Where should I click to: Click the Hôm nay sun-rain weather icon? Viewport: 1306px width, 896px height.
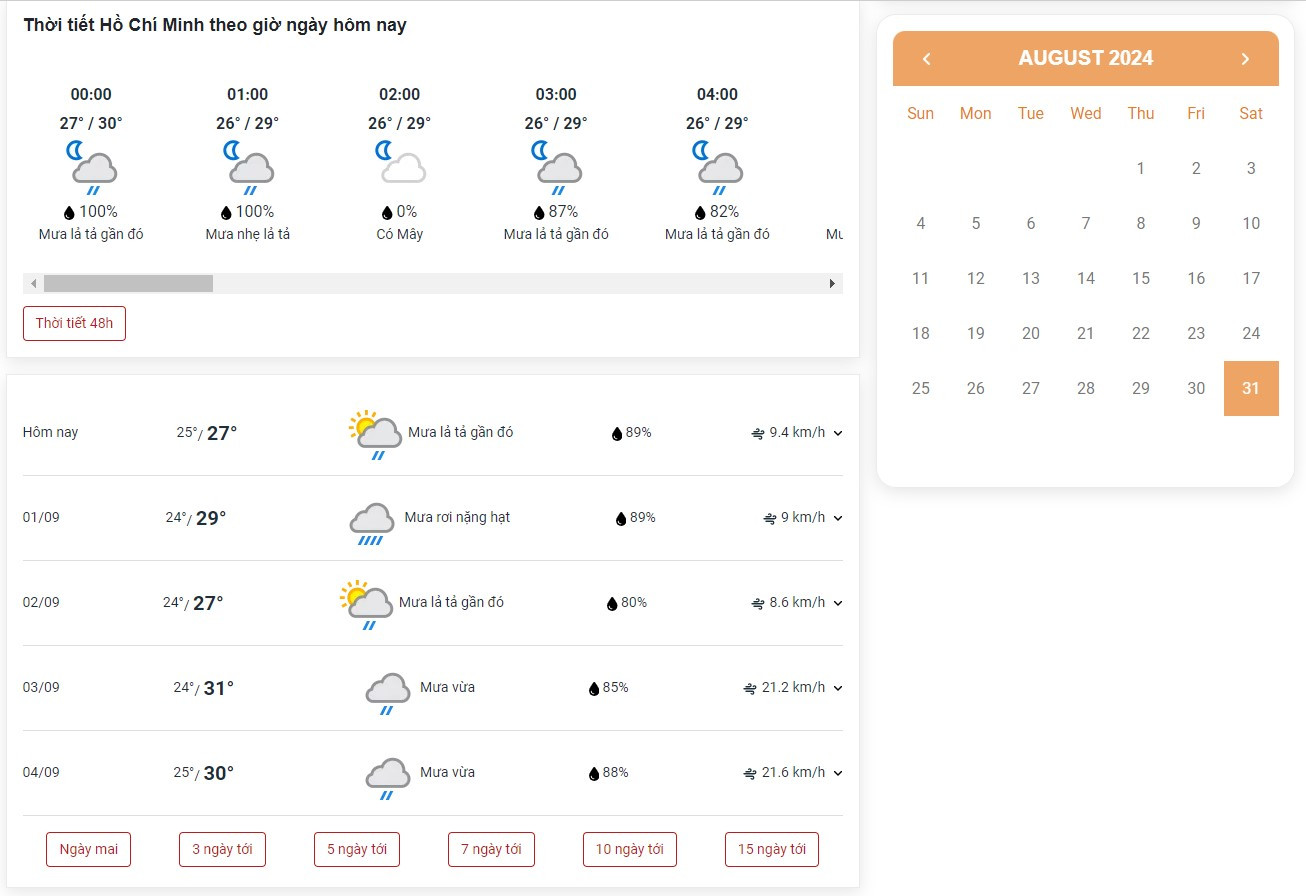click(375, 434)
